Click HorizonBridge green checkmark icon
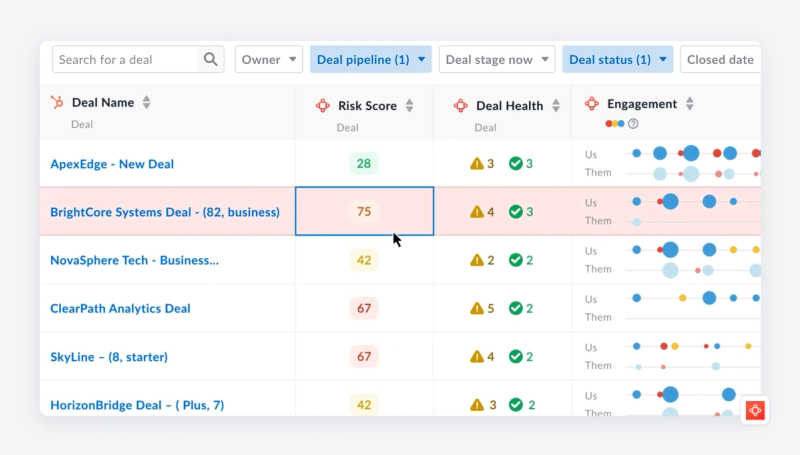Viewport: 800px width, 455px height. (516, 405)
